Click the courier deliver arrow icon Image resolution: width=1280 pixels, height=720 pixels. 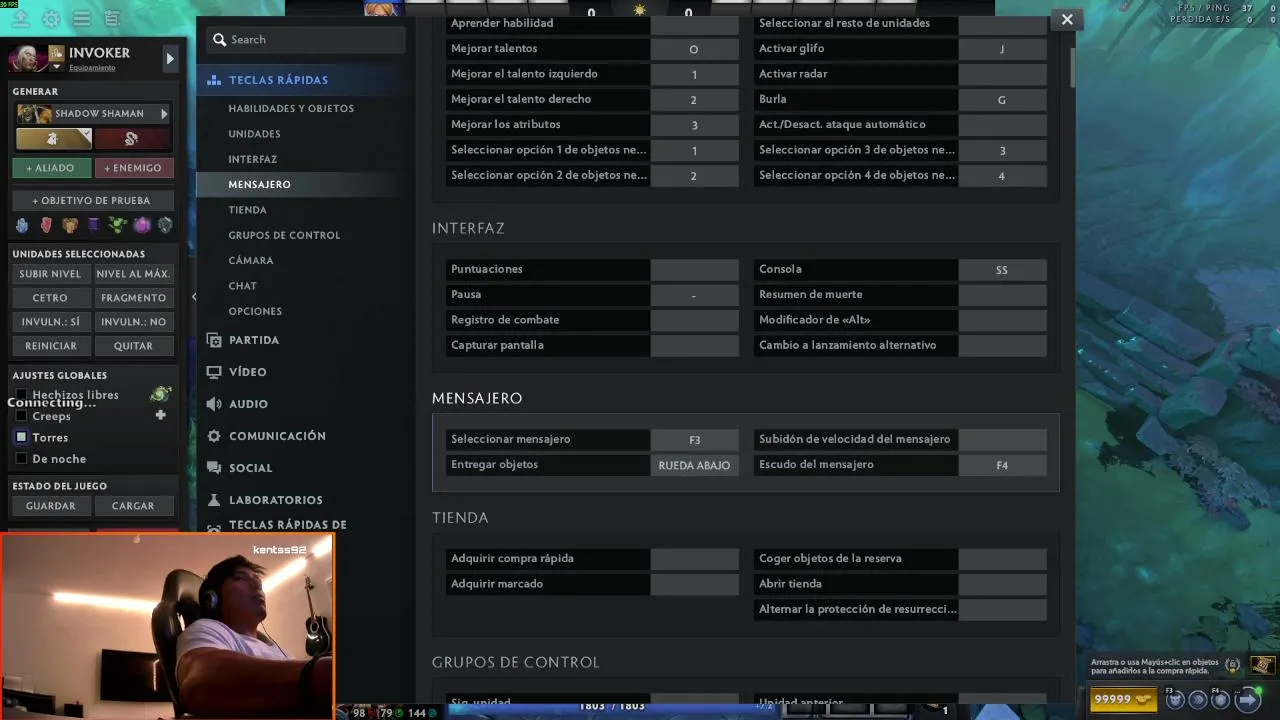1248,699
